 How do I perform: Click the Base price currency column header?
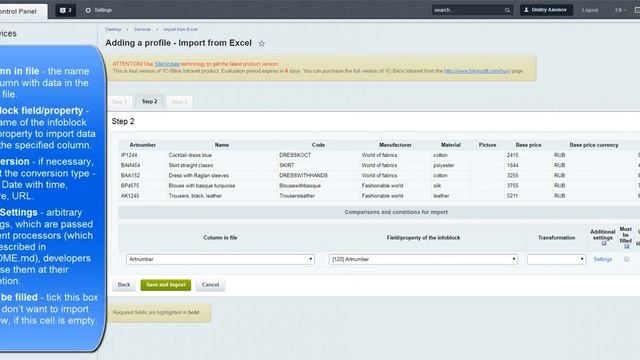[593, 145]
